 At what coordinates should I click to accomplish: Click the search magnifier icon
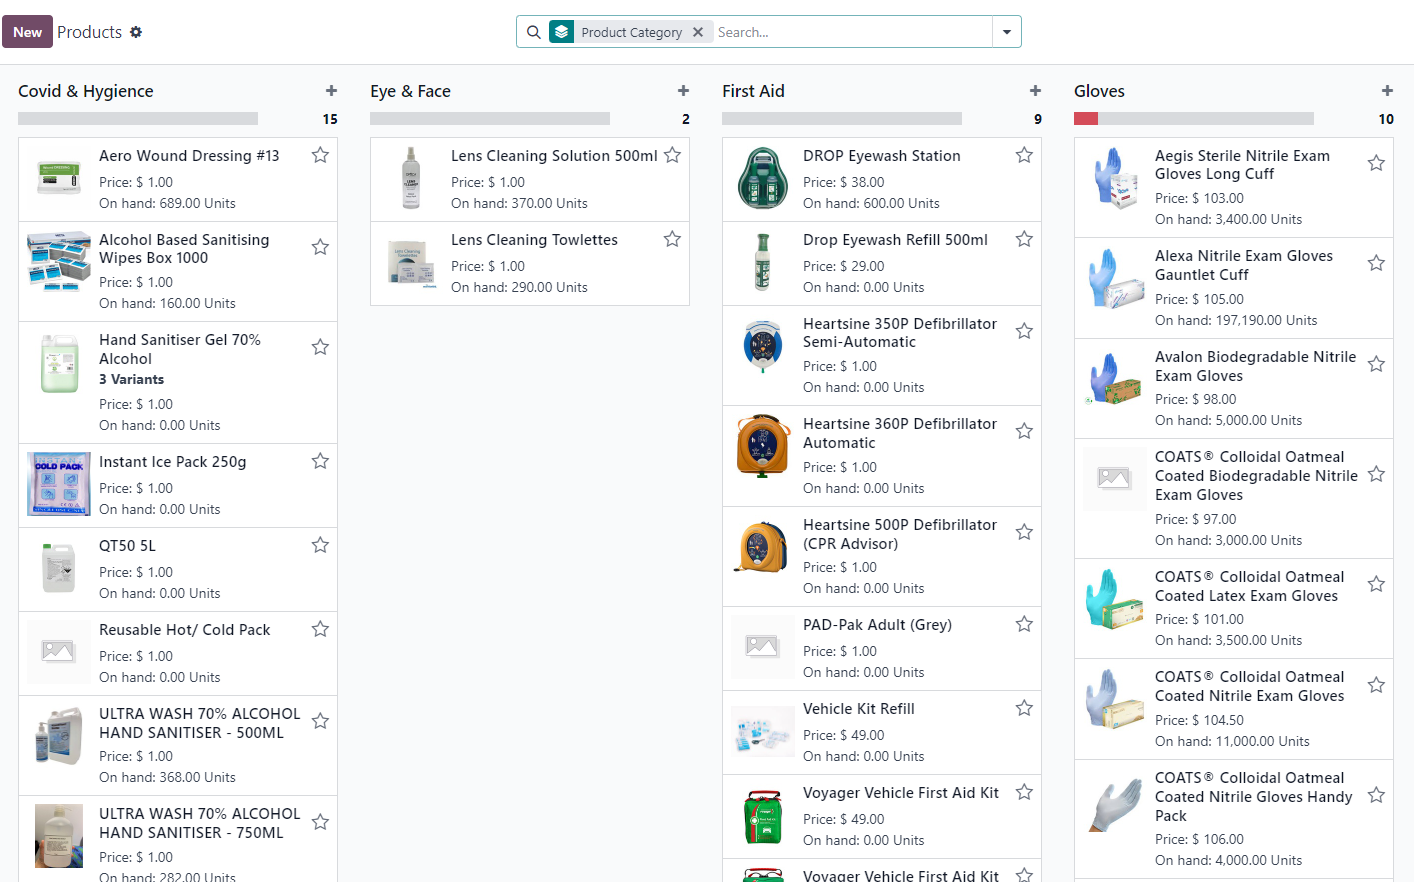[x=534, y=32]
